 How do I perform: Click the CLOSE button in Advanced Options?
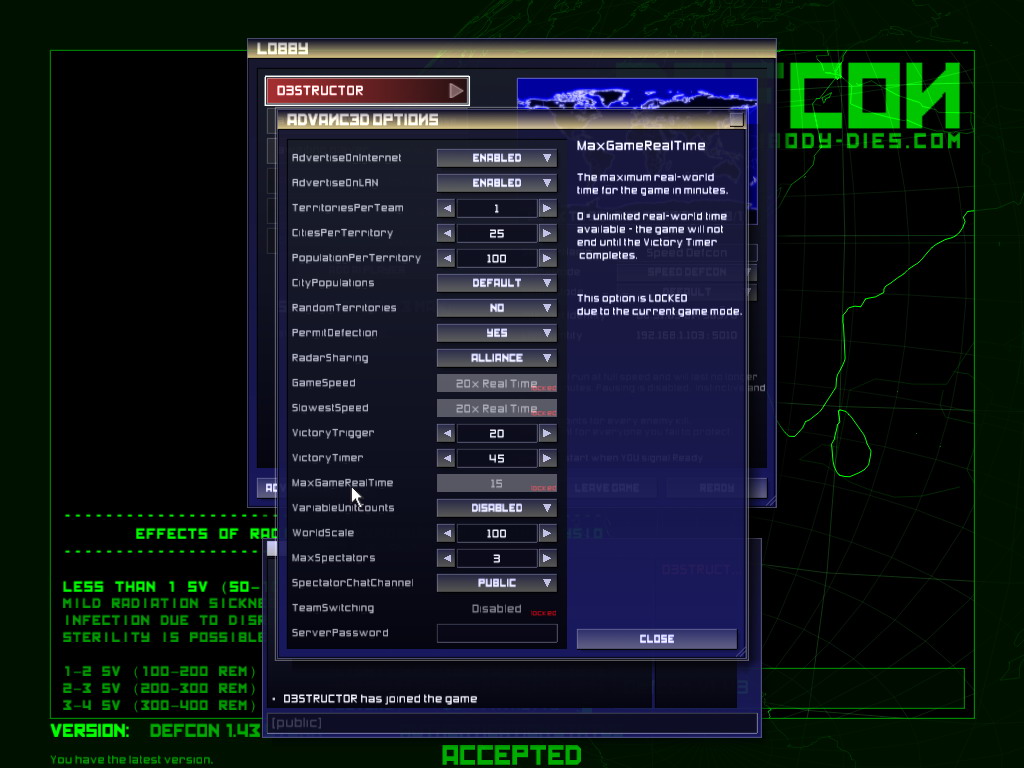point(657,639)
